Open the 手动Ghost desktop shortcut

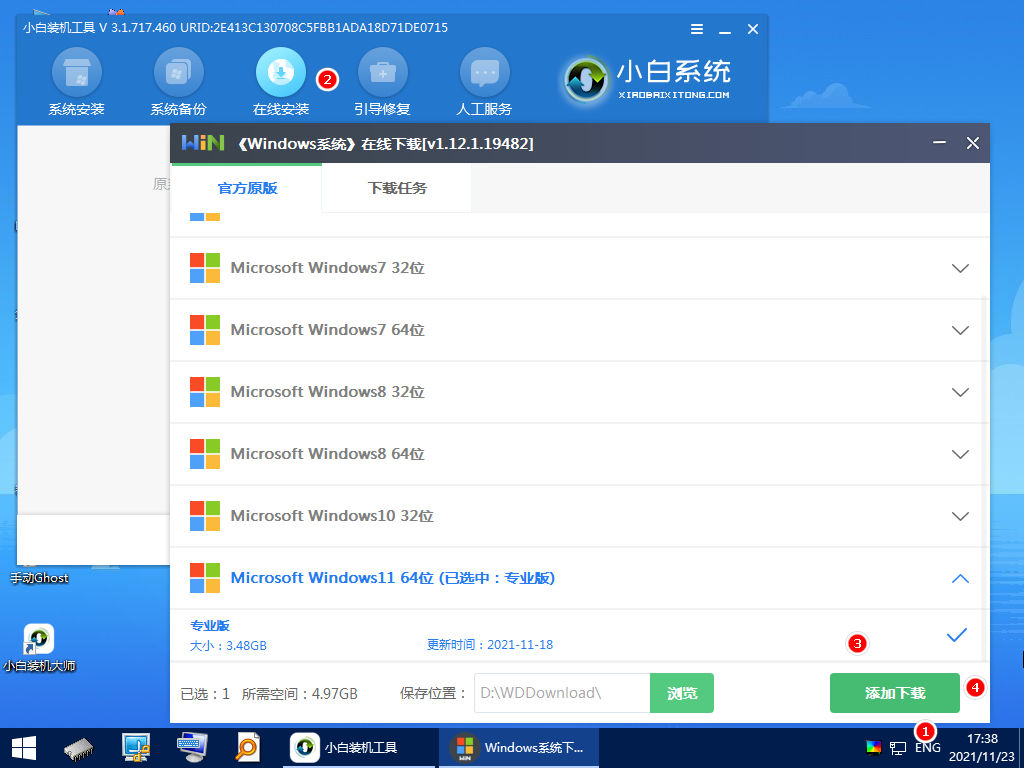click(x=39, y=577)
